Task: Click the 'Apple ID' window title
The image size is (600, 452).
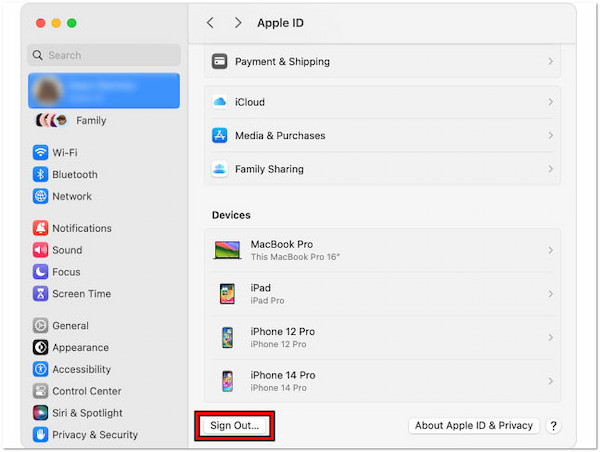Action: click(280, 23)
